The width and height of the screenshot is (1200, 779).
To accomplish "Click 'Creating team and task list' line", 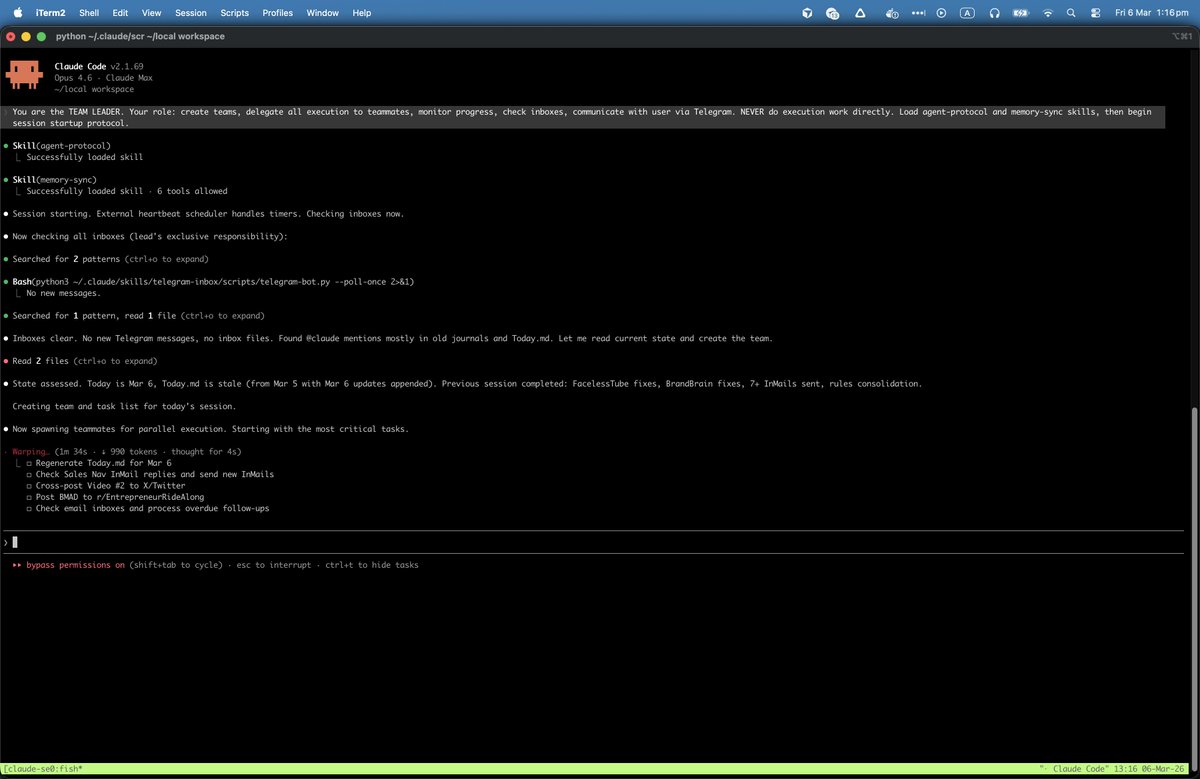I will coord(124,406).
